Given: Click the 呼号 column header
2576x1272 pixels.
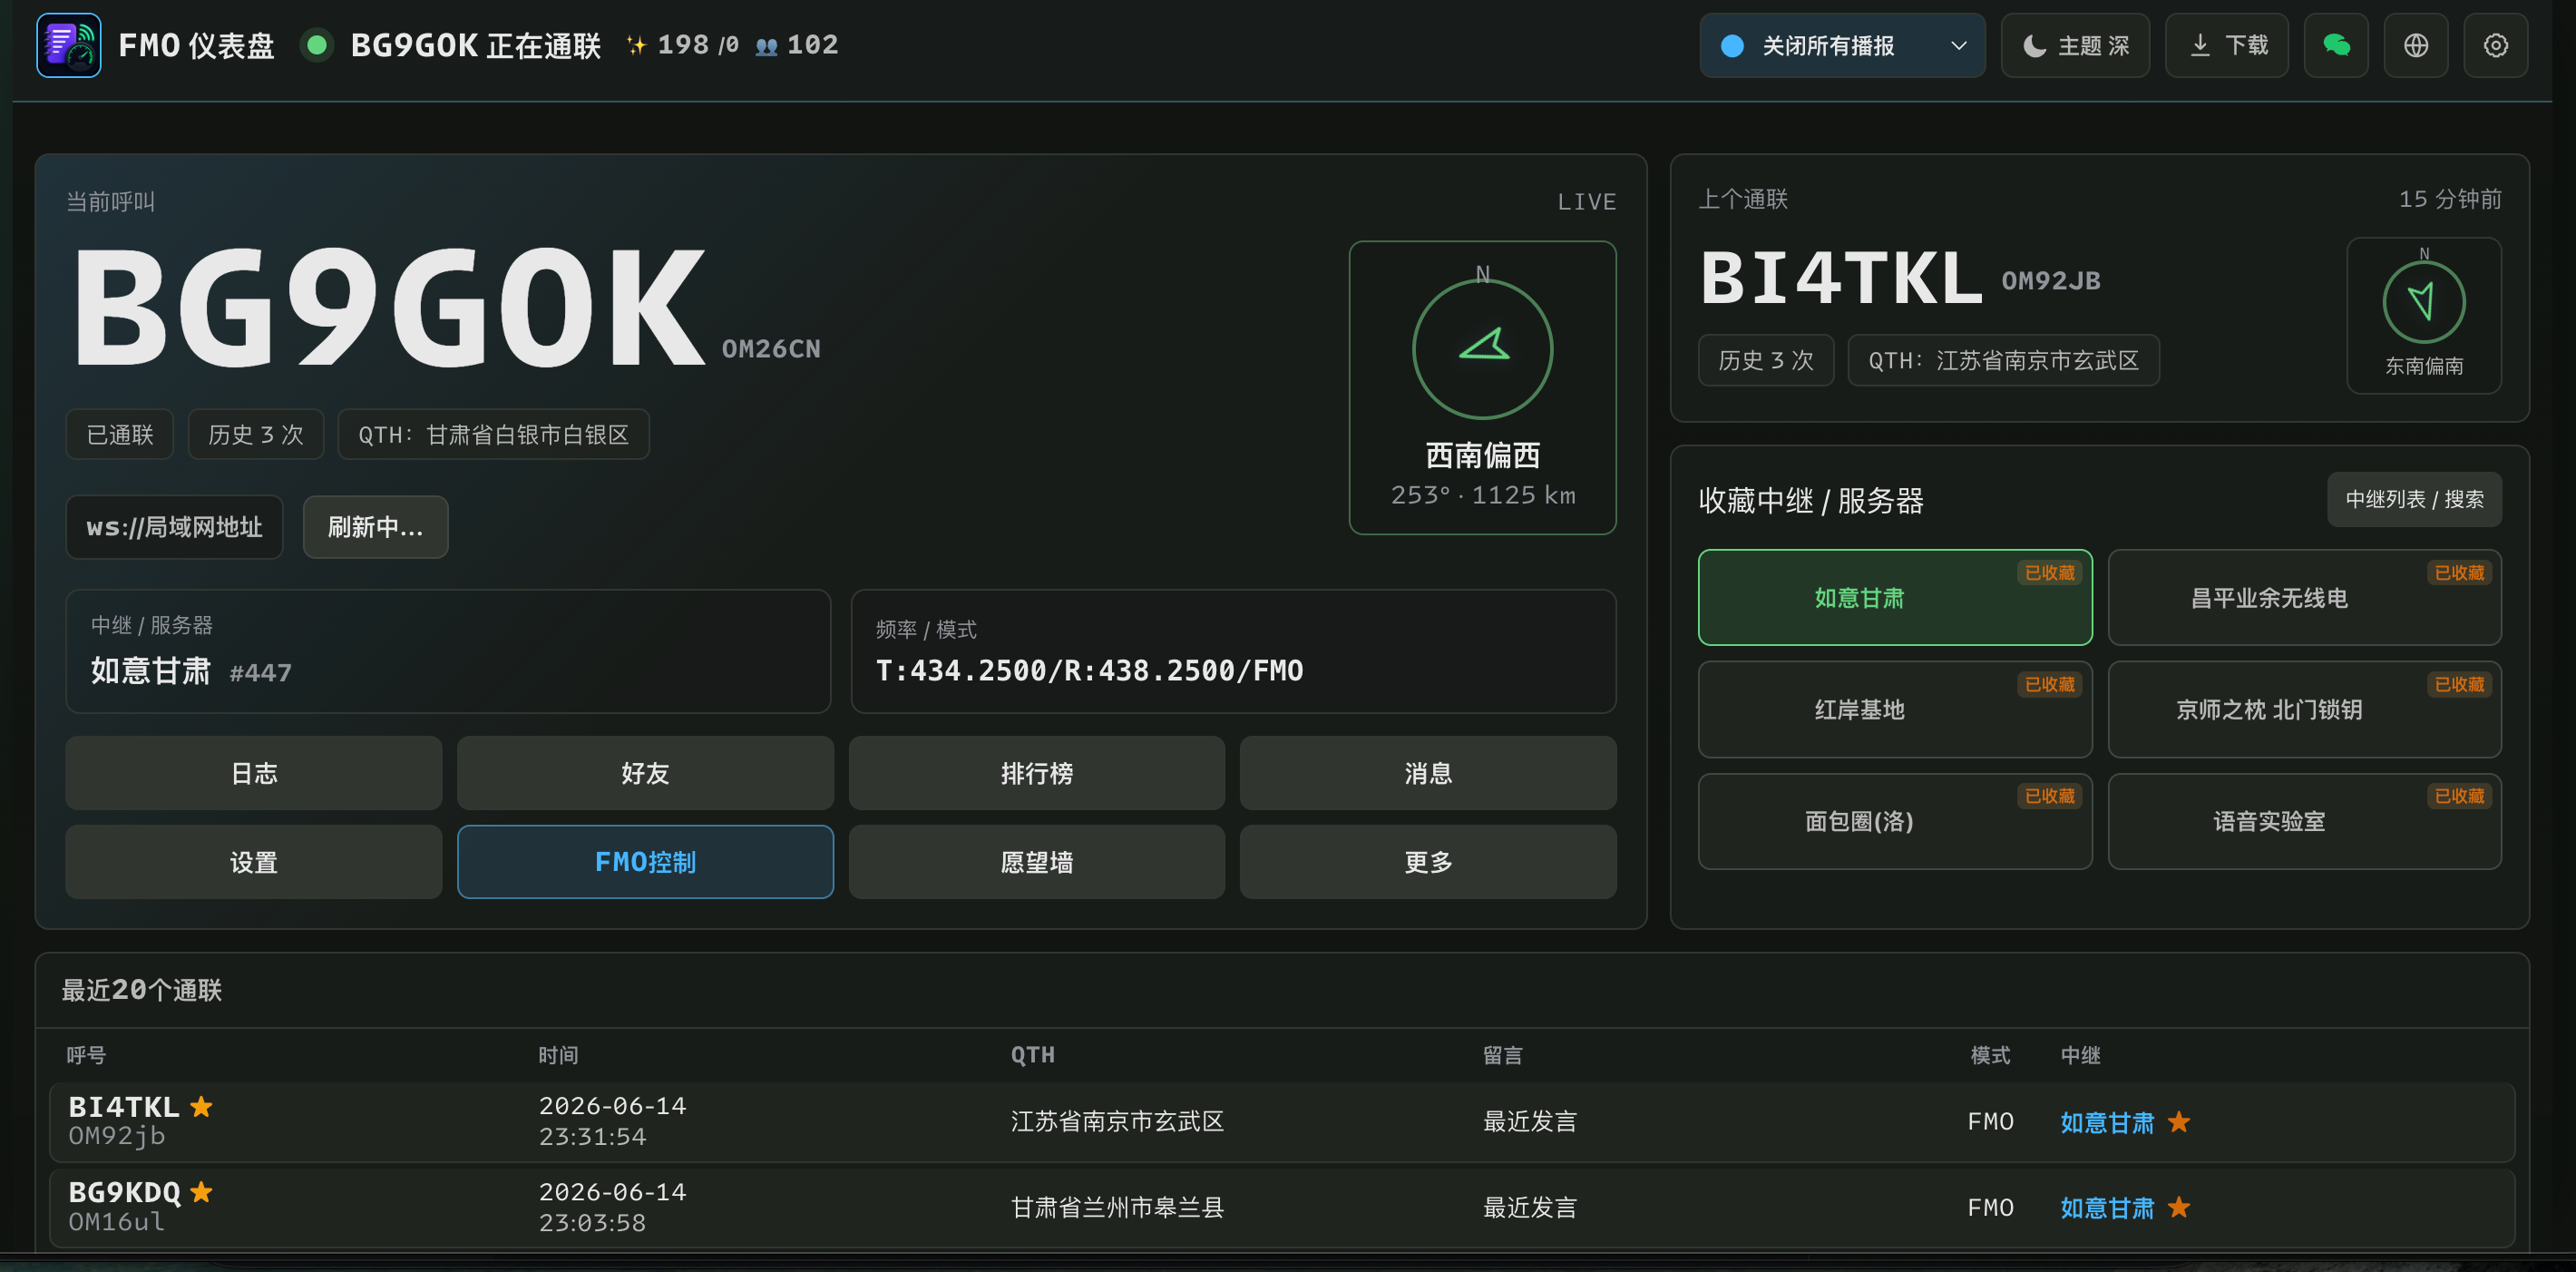Looking at the screenshot, I should pos(86,1054).
